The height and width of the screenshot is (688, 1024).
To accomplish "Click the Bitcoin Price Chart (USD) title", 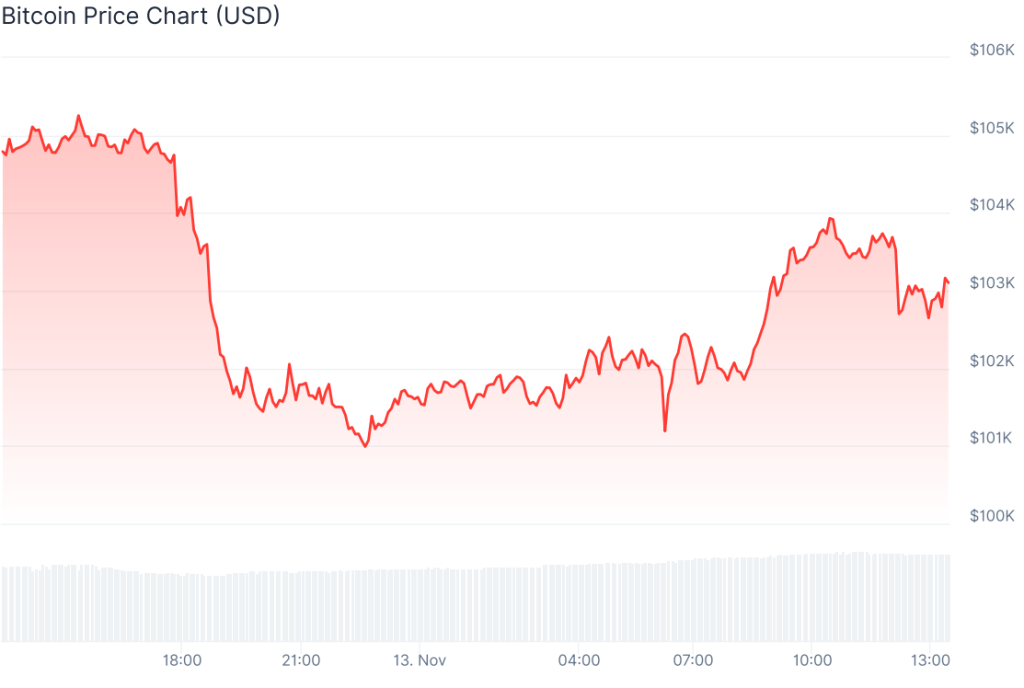I will pos(141,17).
